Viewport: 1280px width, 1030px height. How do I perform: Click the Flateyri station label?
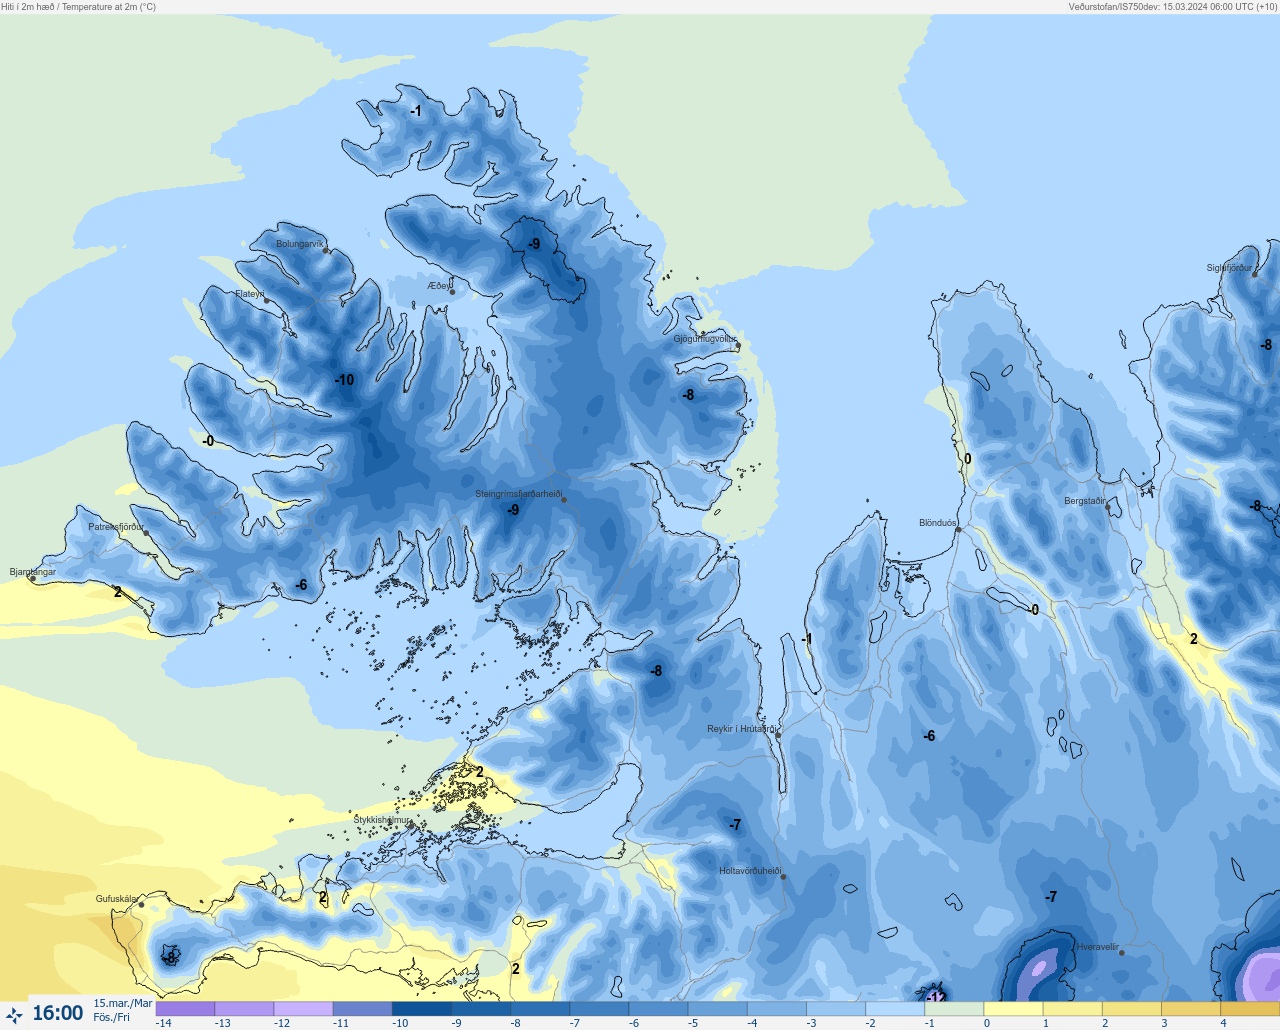[250, 294]
